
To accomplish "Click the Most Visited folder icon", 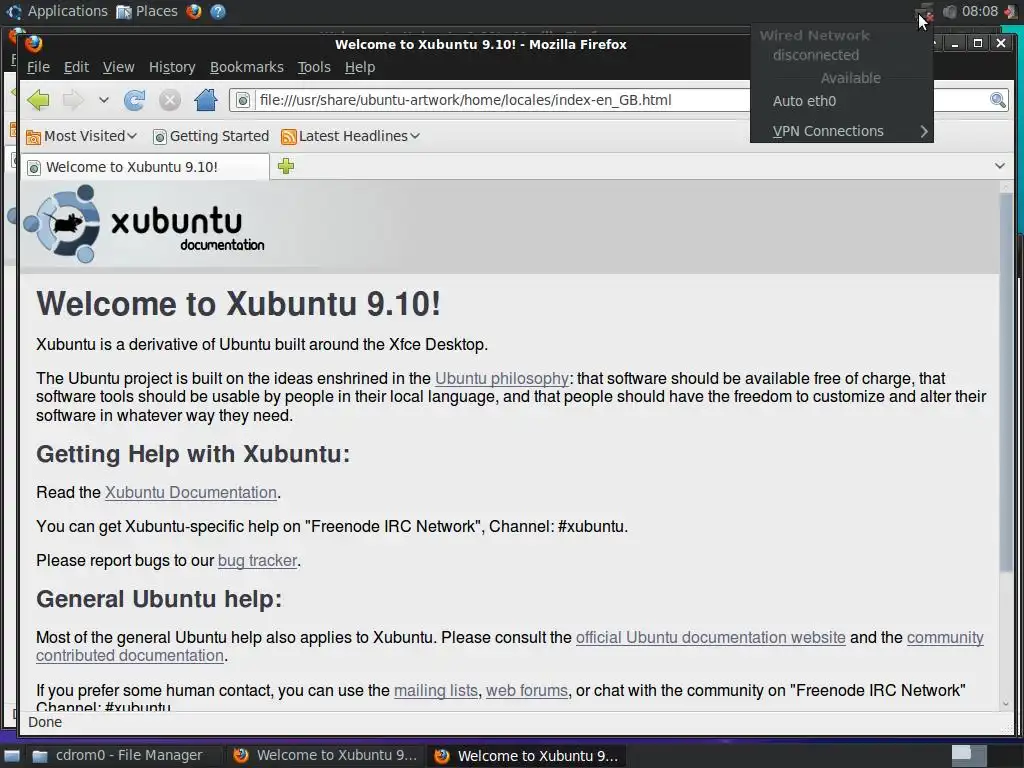I will [x=33, y=136].
